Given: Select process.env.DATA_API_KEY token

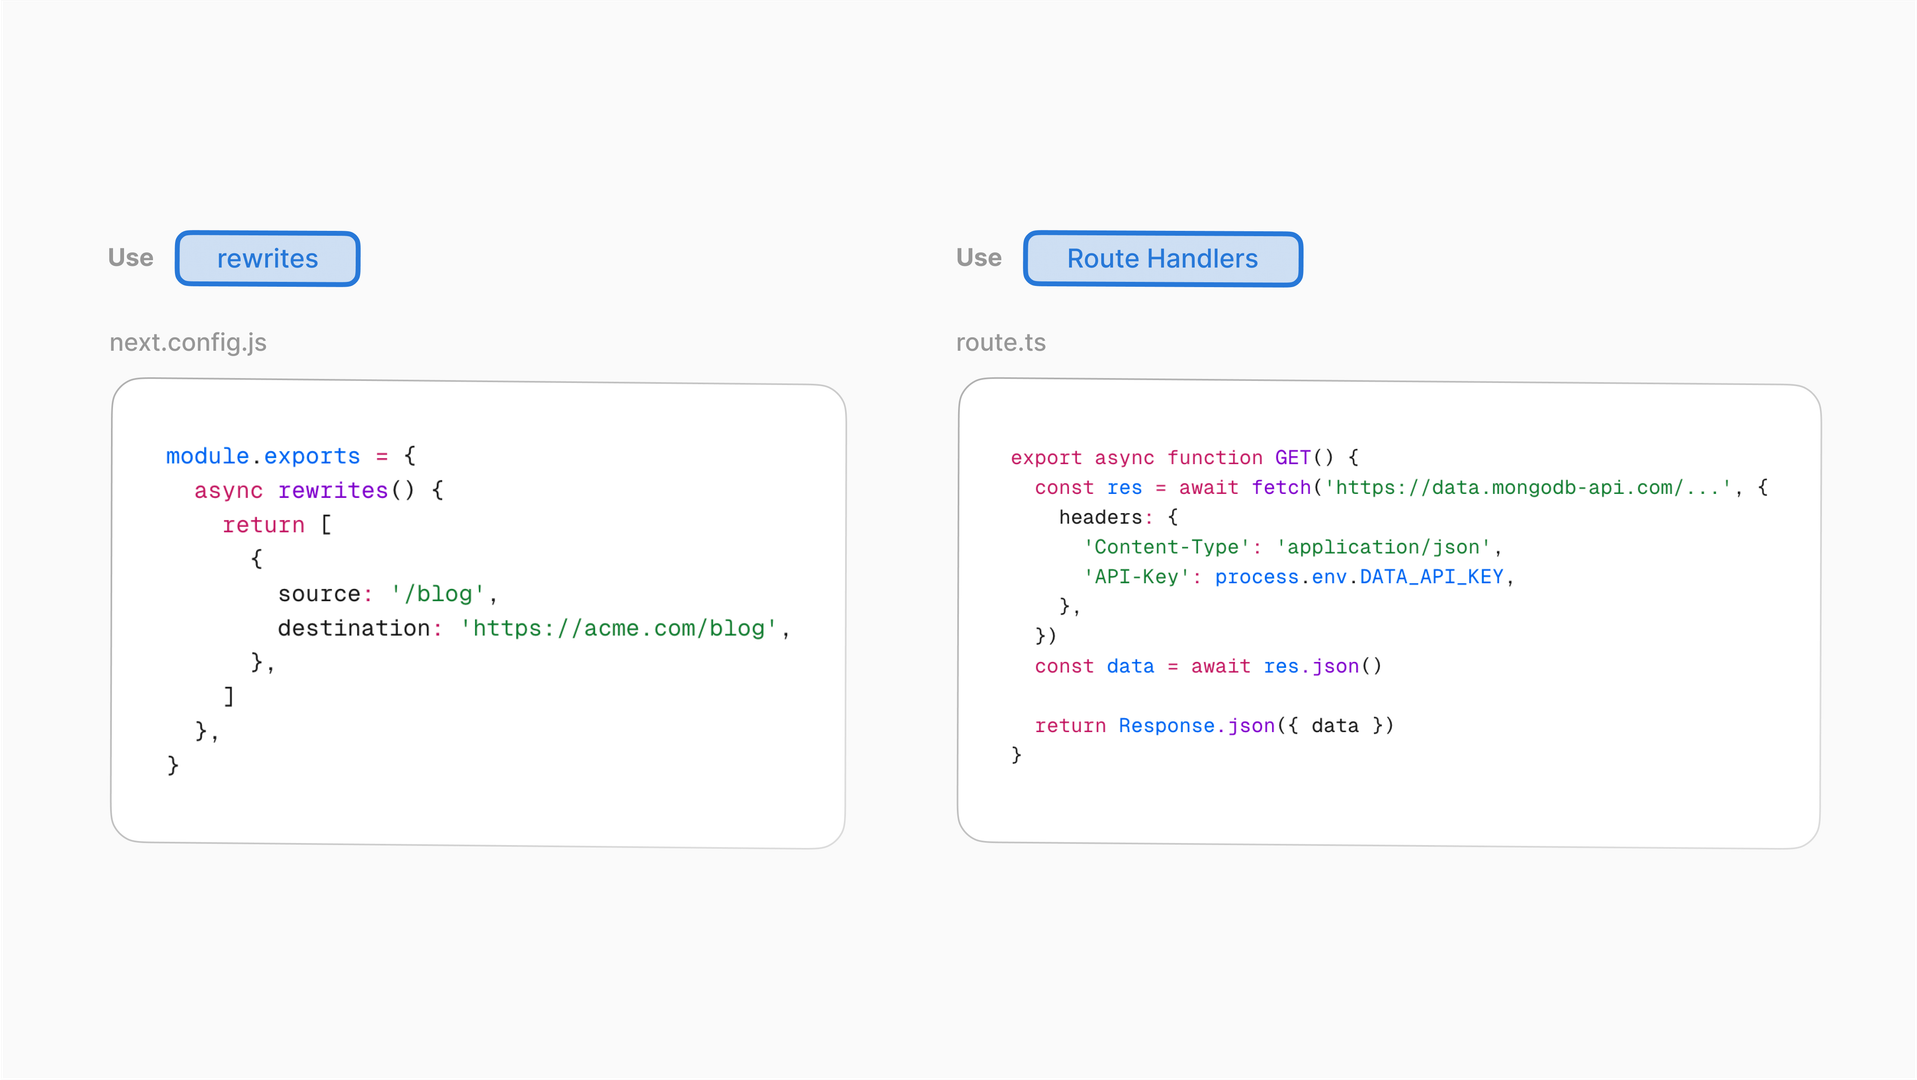Looking at the screenshot, I should (x=1358, y=577).
